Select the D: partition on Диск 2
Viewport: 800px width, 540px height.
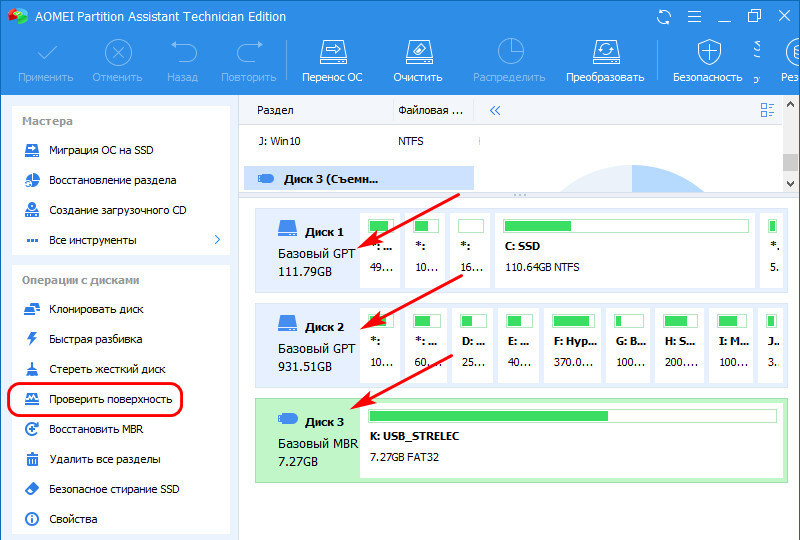click(x=472, y=345)
